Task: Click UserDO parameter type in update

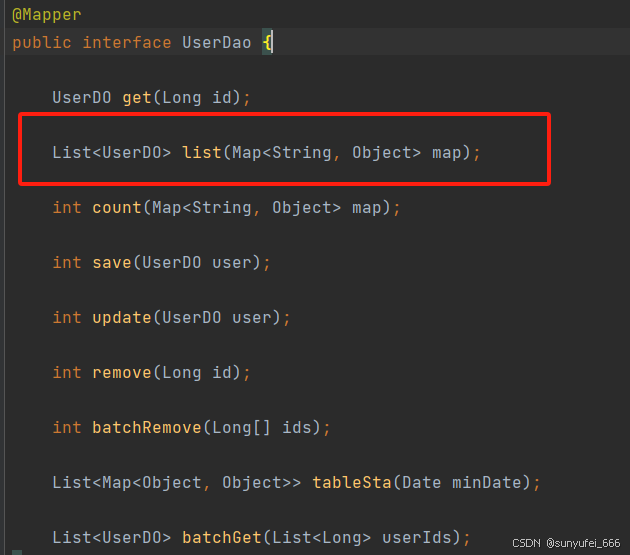Action: click(x=192, y=318)
